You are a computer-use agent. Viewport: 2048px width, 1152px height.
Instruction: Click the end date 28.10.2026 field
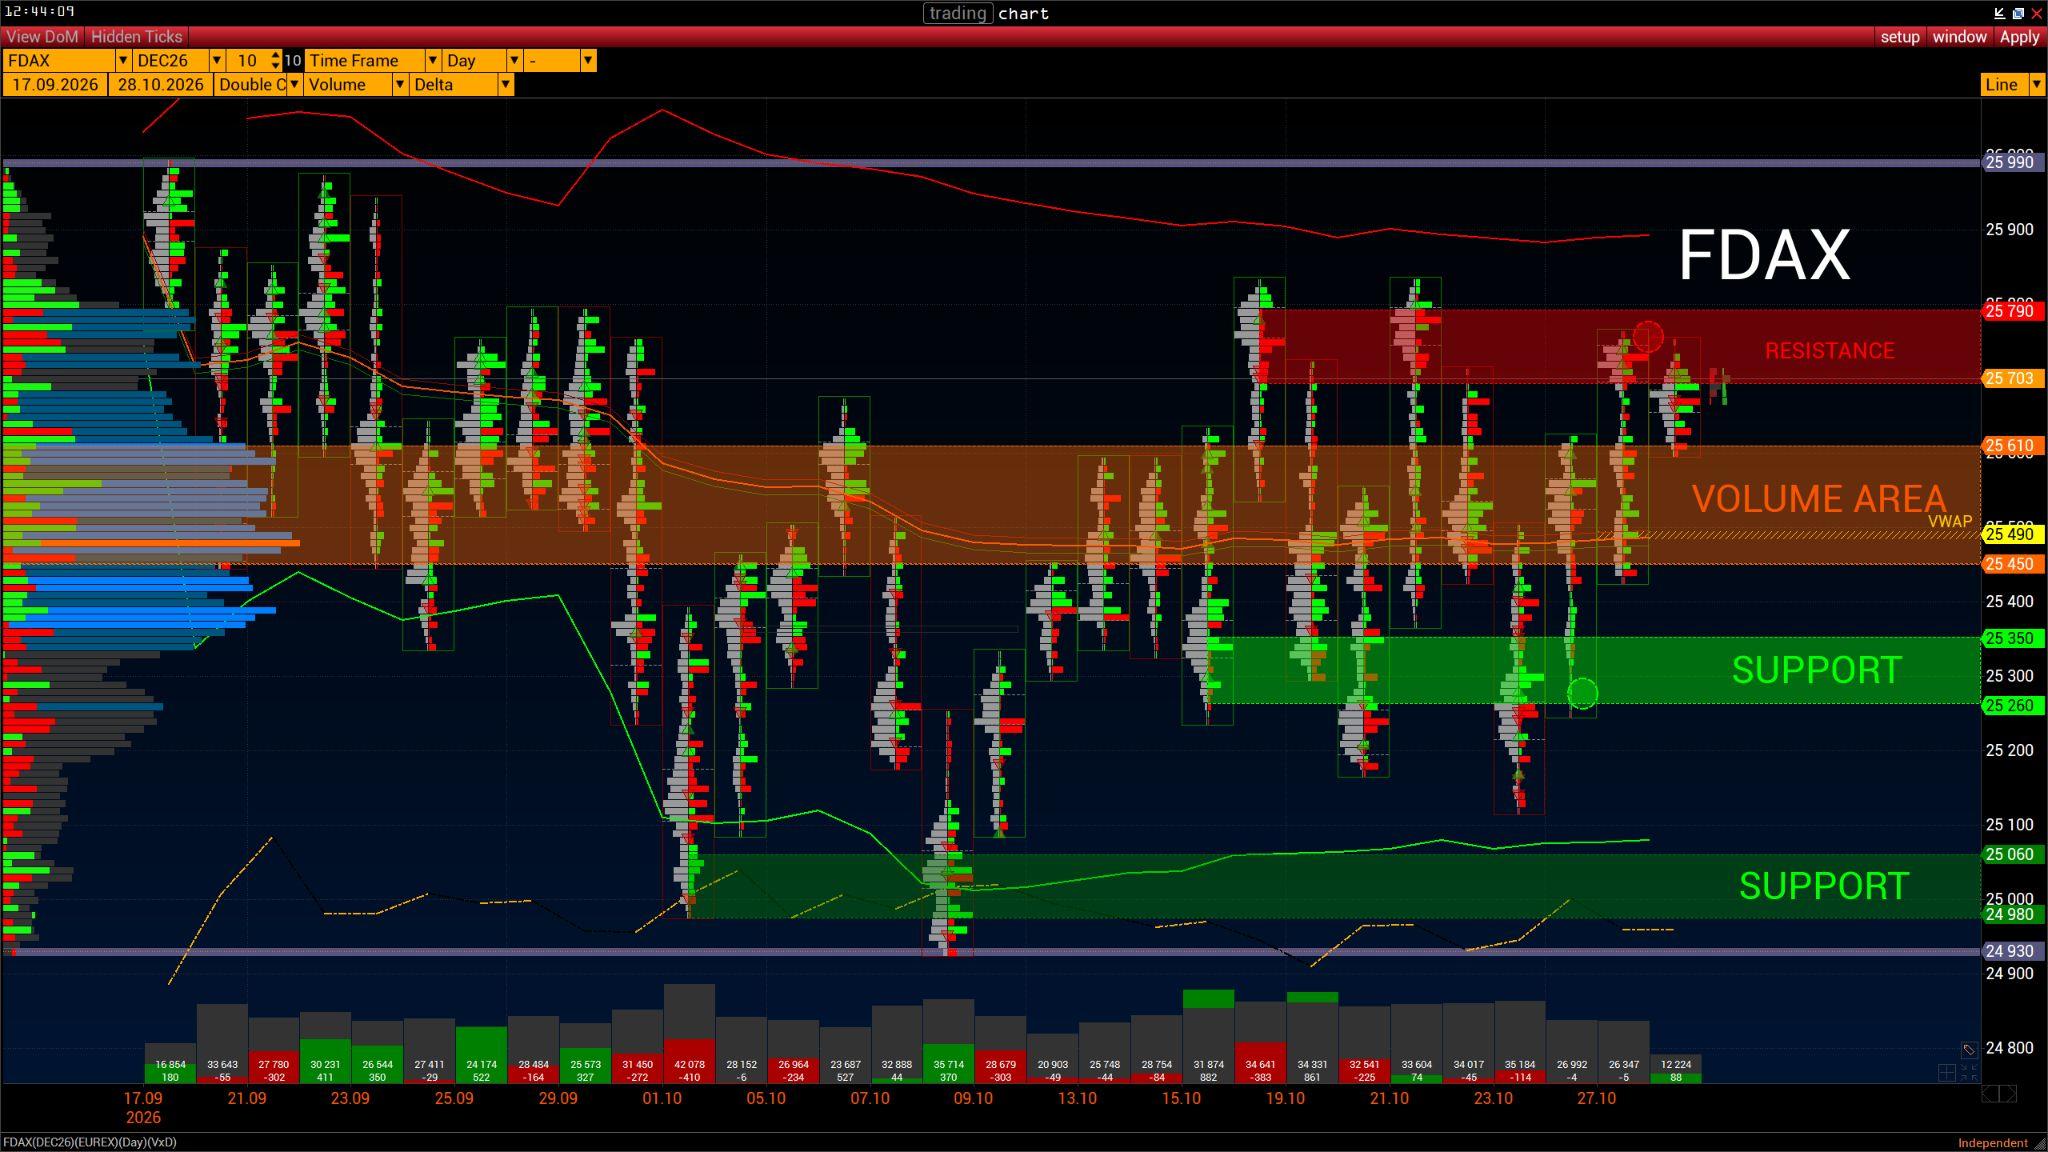[x=160, y=85]
